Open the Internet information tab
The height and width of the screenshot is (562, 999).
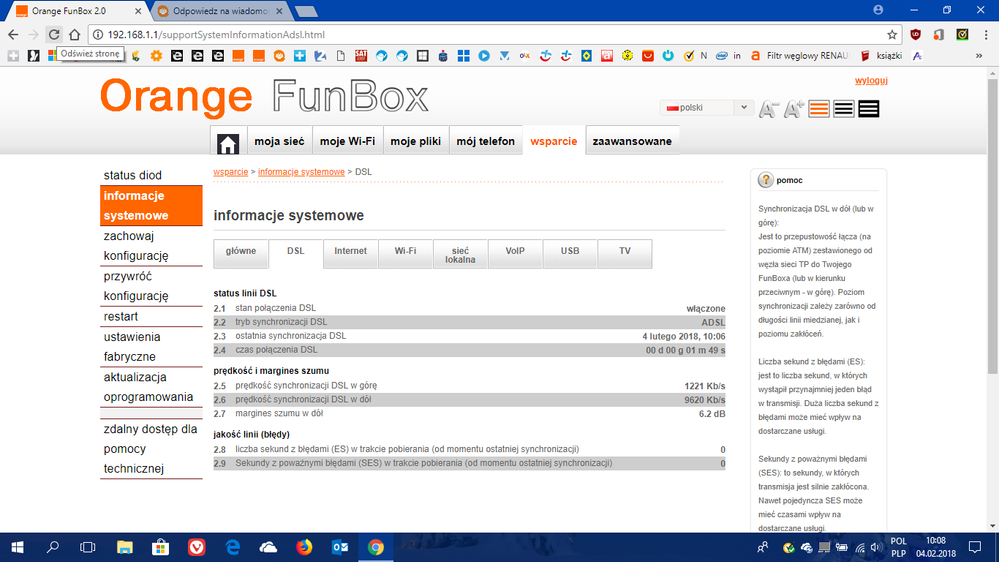coord(350,251)
